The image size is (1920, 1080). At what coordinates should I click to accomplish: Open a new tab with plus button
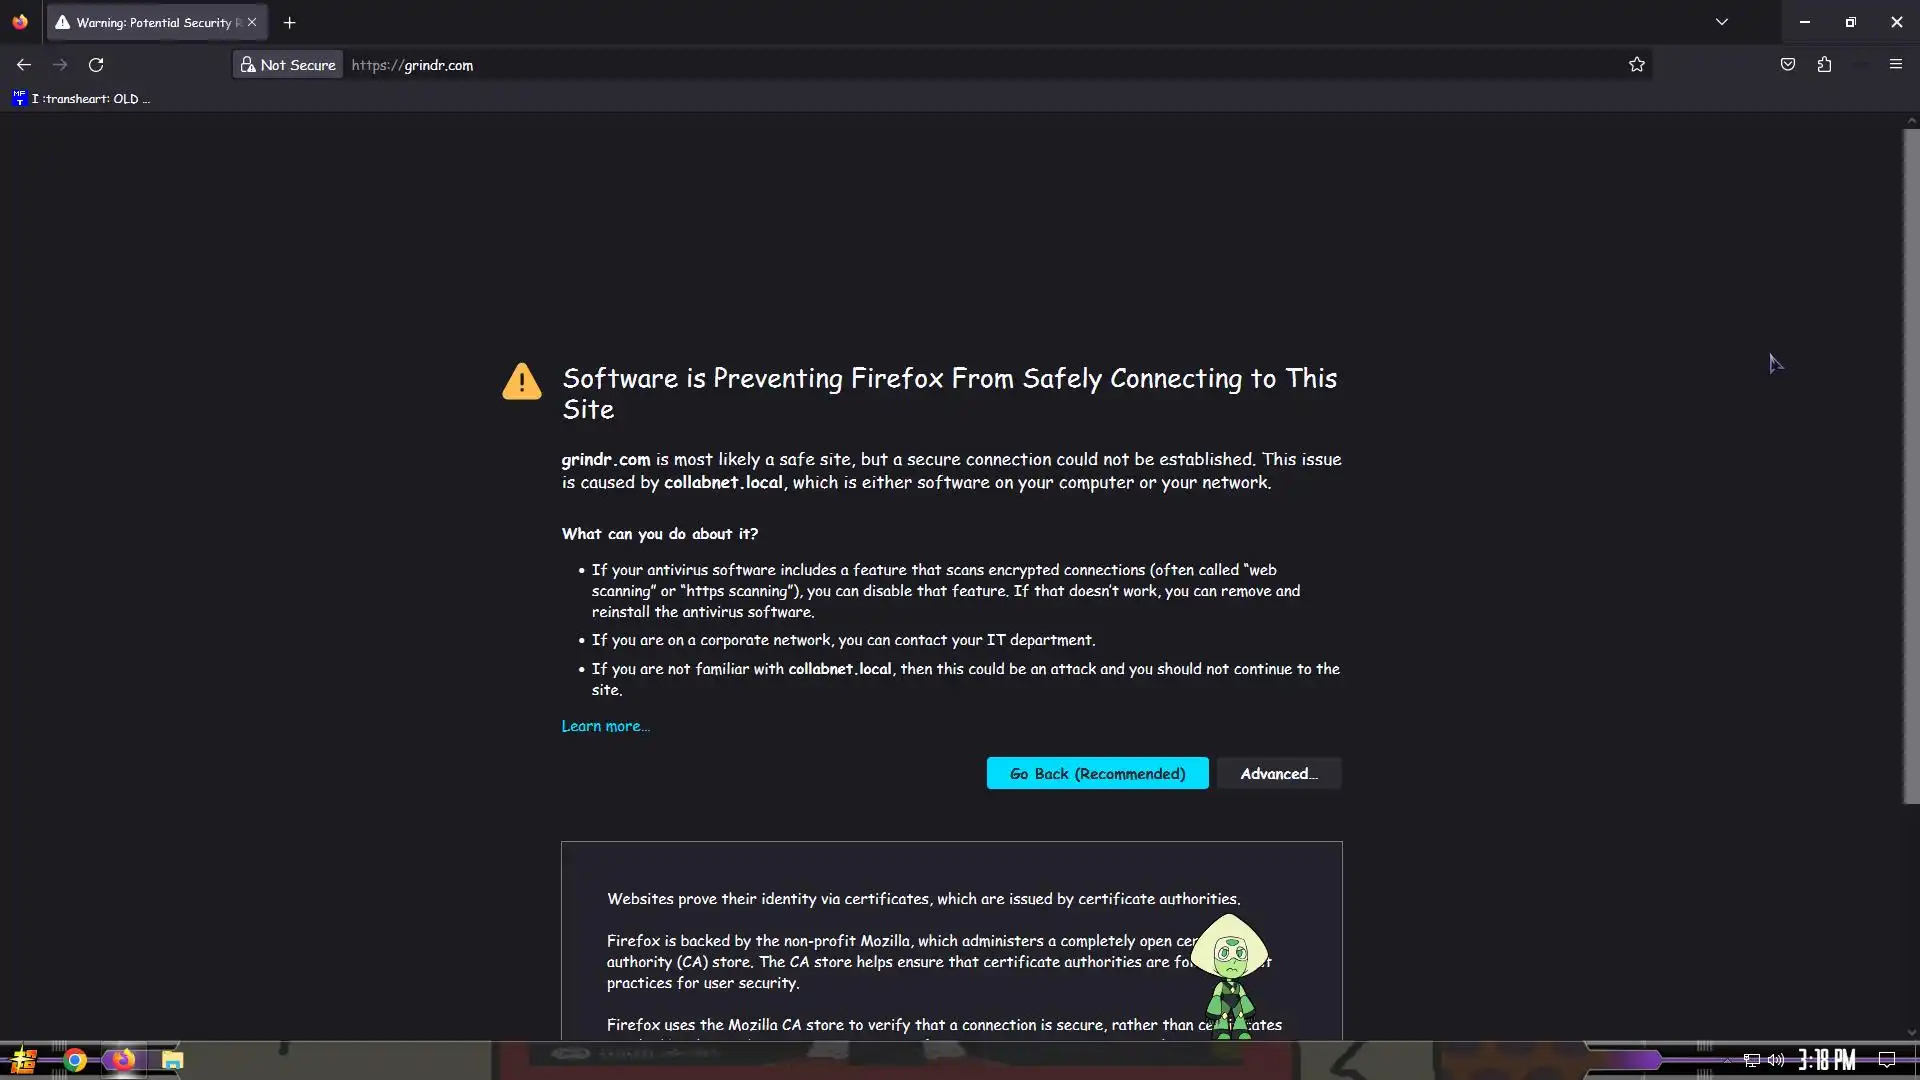point(289,22)
